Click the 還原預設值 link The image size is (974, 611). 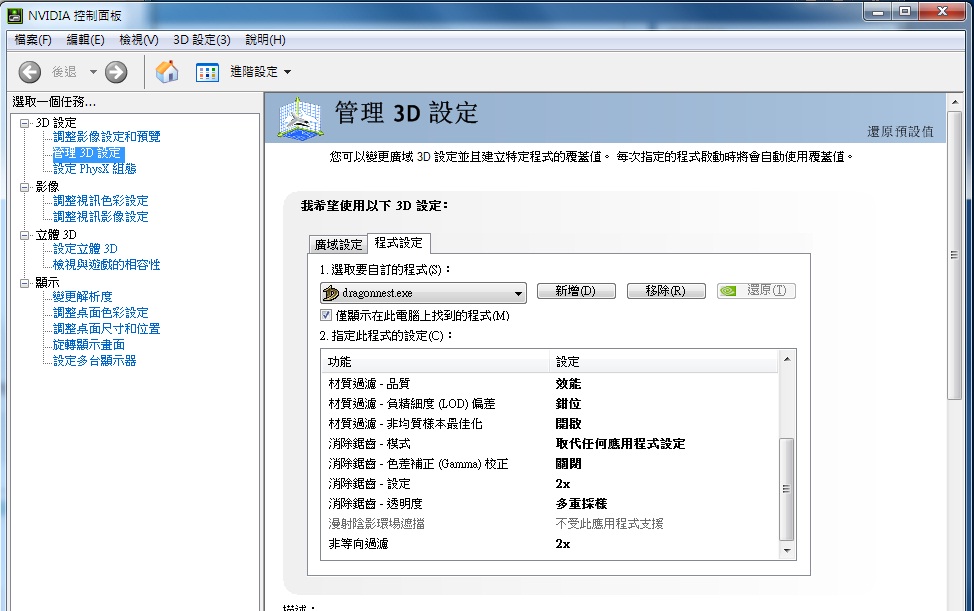pyautogui.click(x=900, y=132)
